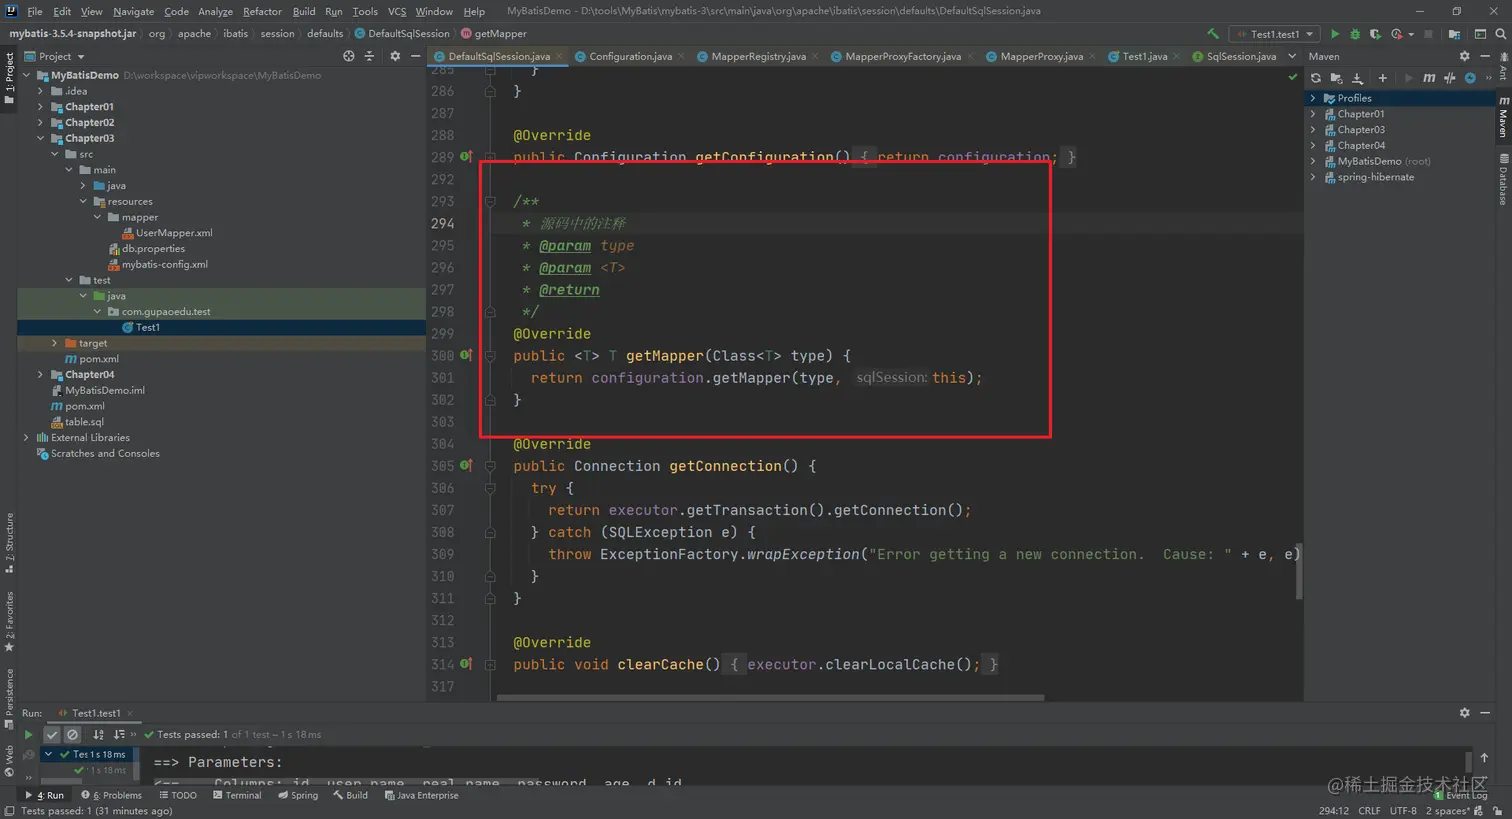Toggle show ignored tests button
Image resolution: width=1512 pixels, height=819 pixels.
coord(72,735)
